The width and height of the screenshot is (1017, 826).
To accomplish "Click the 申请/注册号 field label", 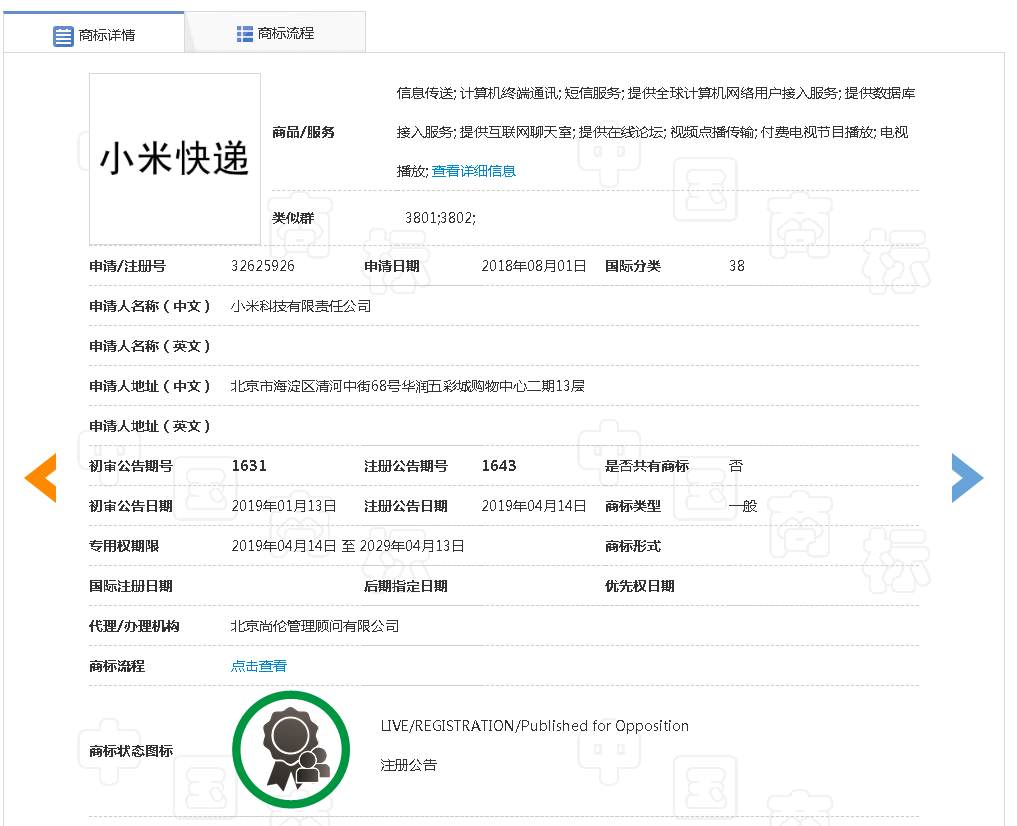I will point(128,266).
